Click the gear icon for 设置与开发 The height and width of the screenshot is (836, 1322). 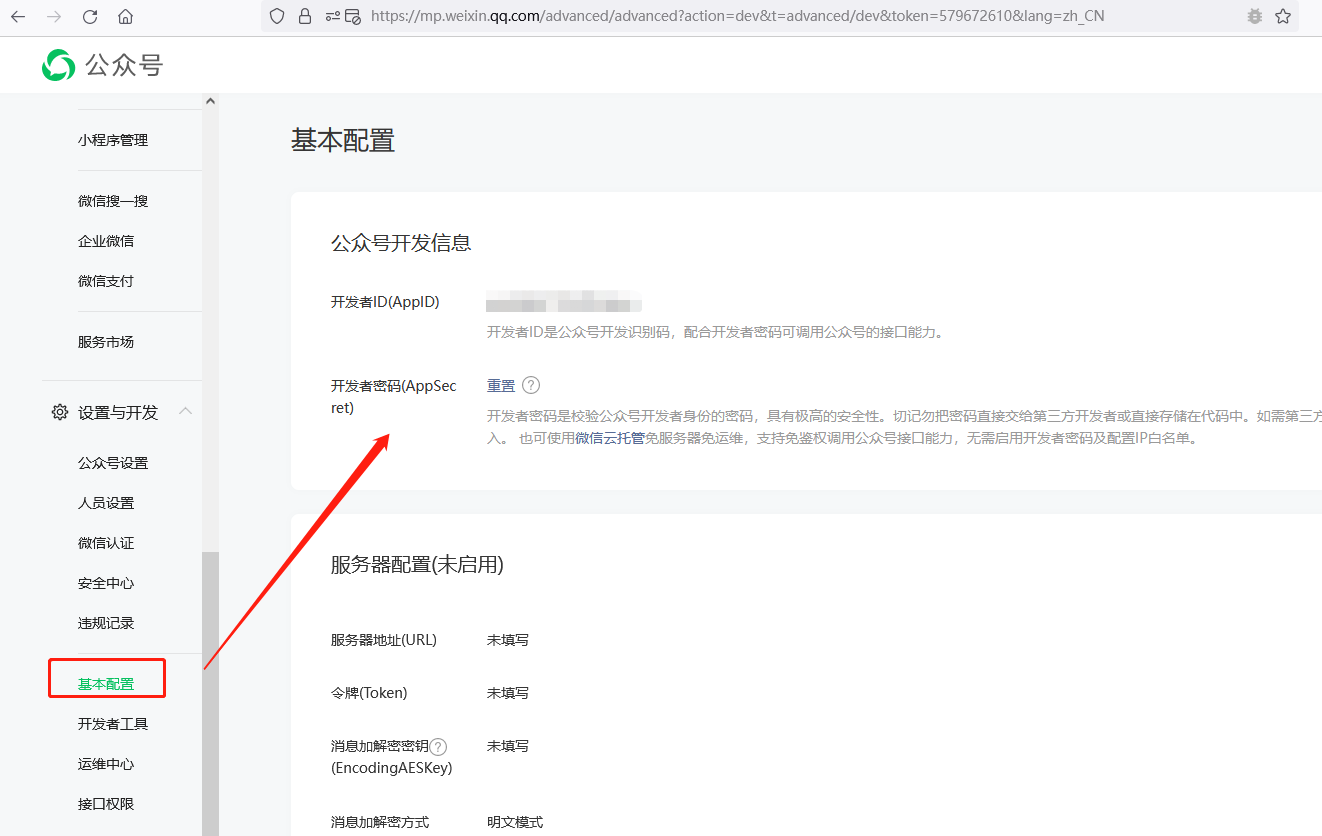[x=60, y=412]
